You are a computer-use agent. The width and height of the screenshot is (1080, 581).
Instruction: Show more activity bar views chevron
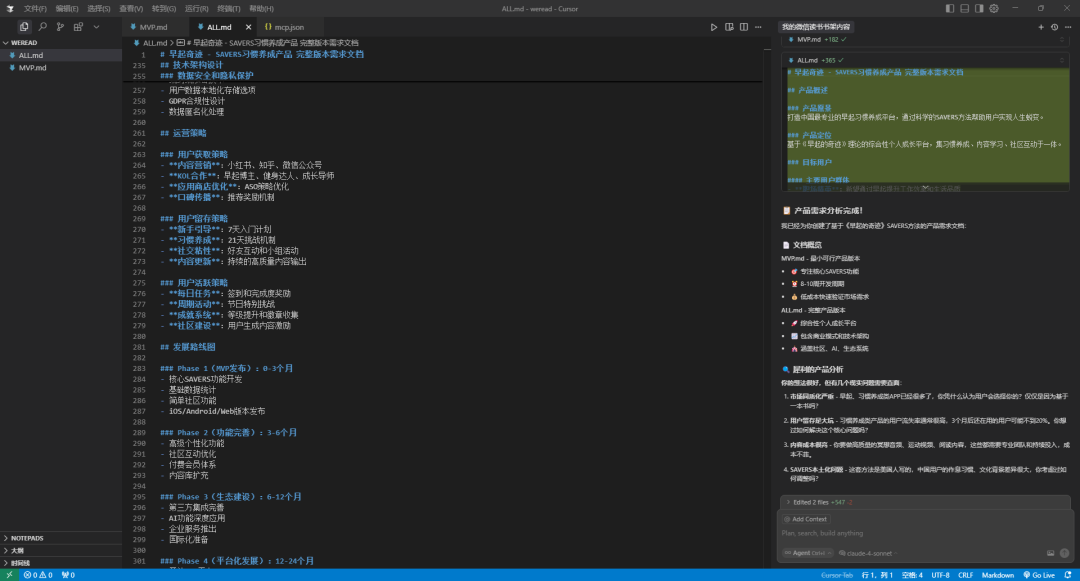tap(96, 27)
